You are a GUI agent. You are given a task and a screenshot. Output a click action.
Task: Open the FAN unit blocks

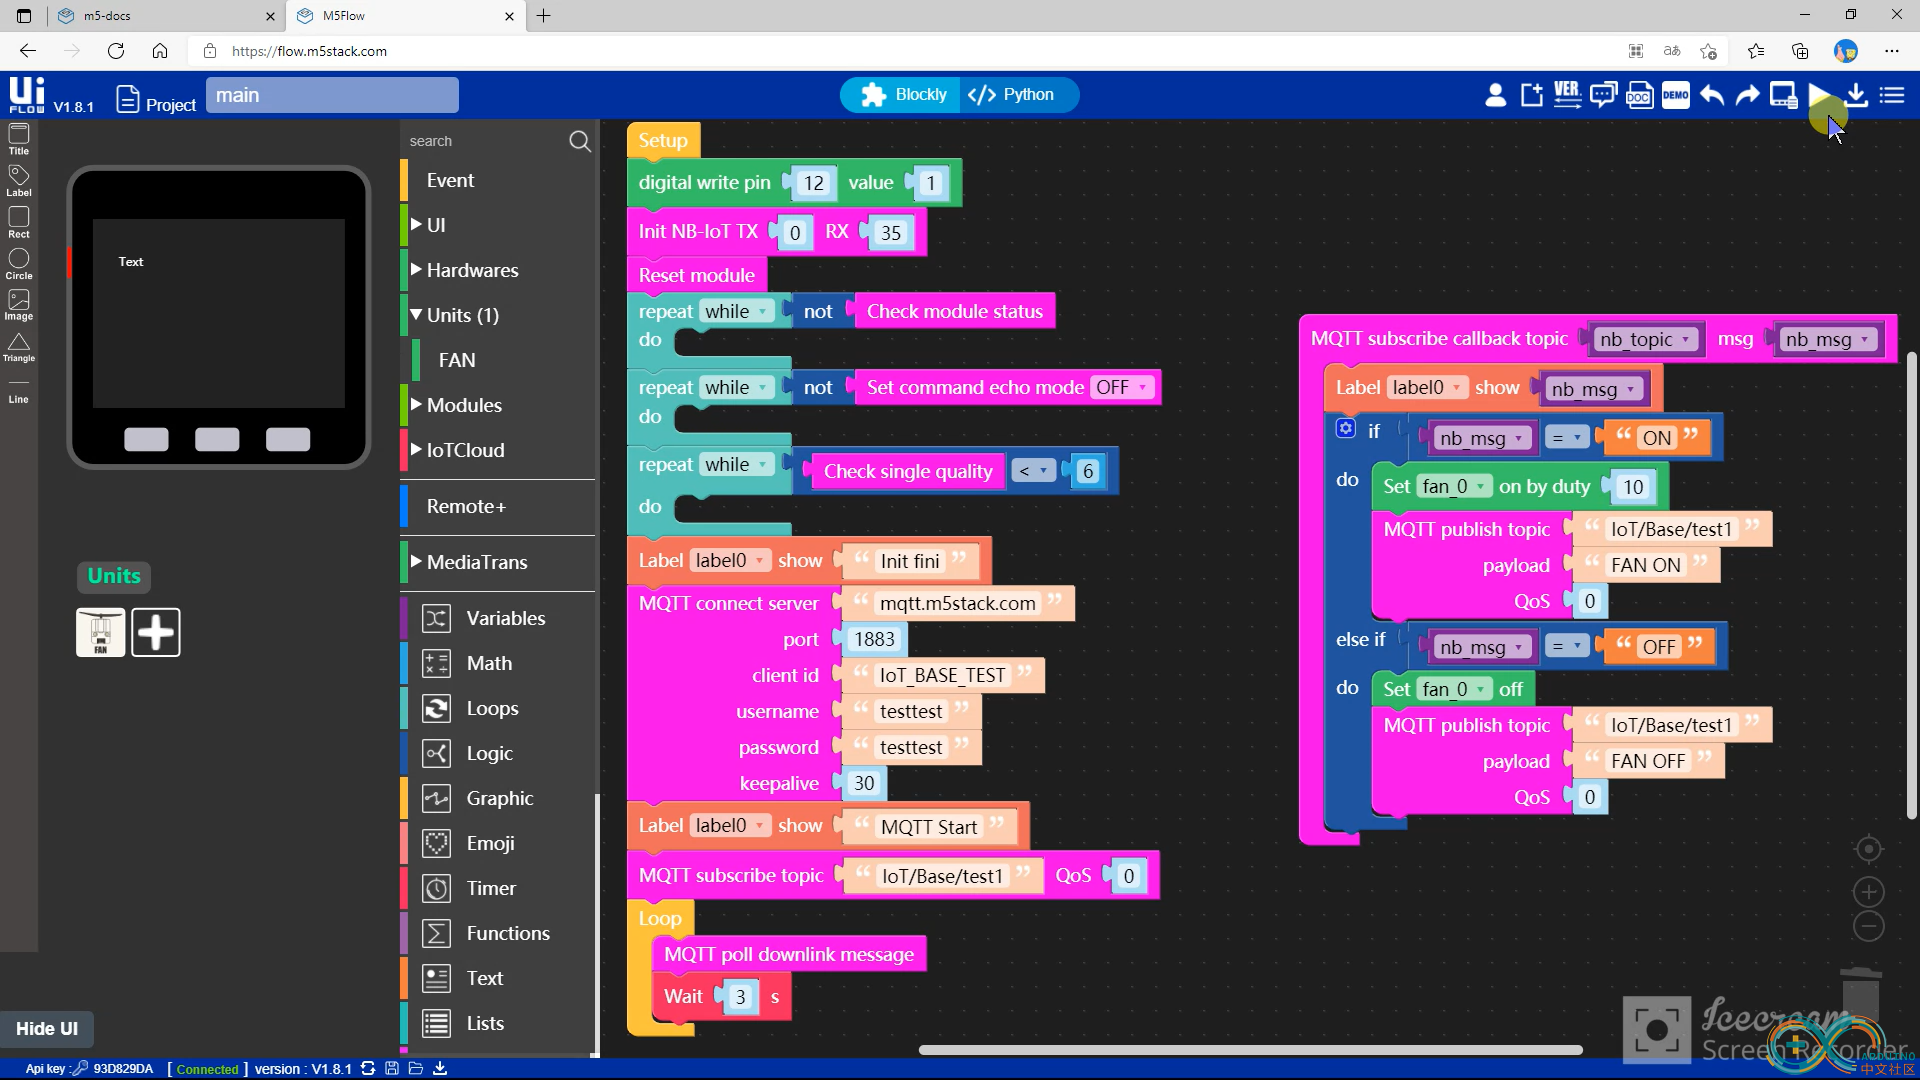click(x=457, y=360)
